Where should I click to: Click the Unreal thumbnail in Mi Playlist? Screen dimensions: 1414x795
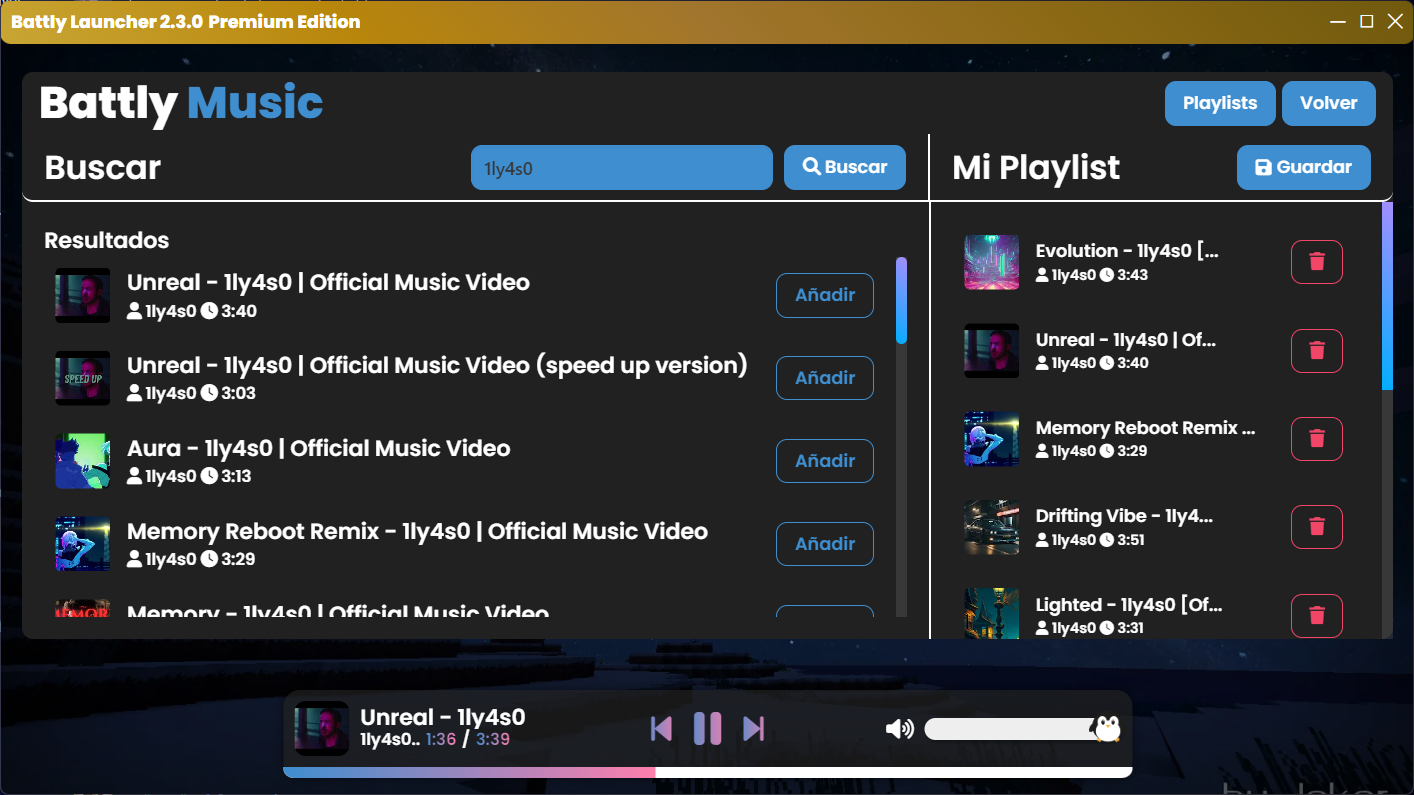pyautogui.click(x=991, y=350)
